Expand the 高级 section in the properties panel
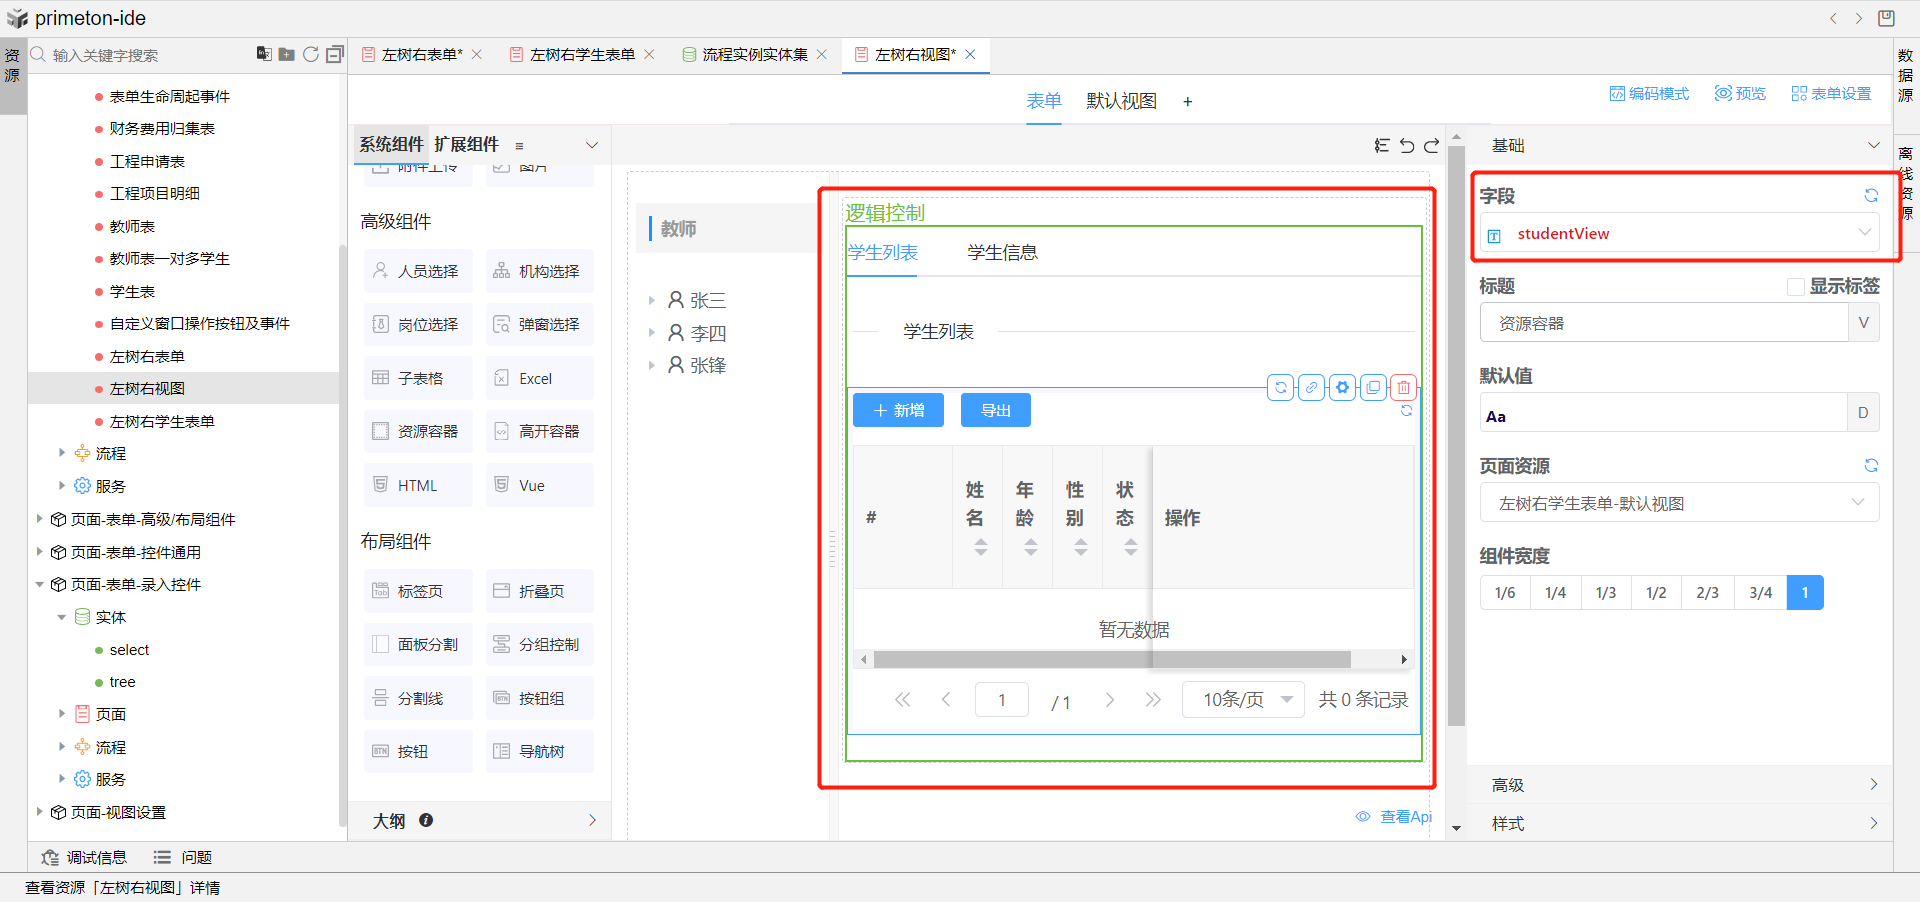This screenshot has height=902, width=1920. point(1680,785)
